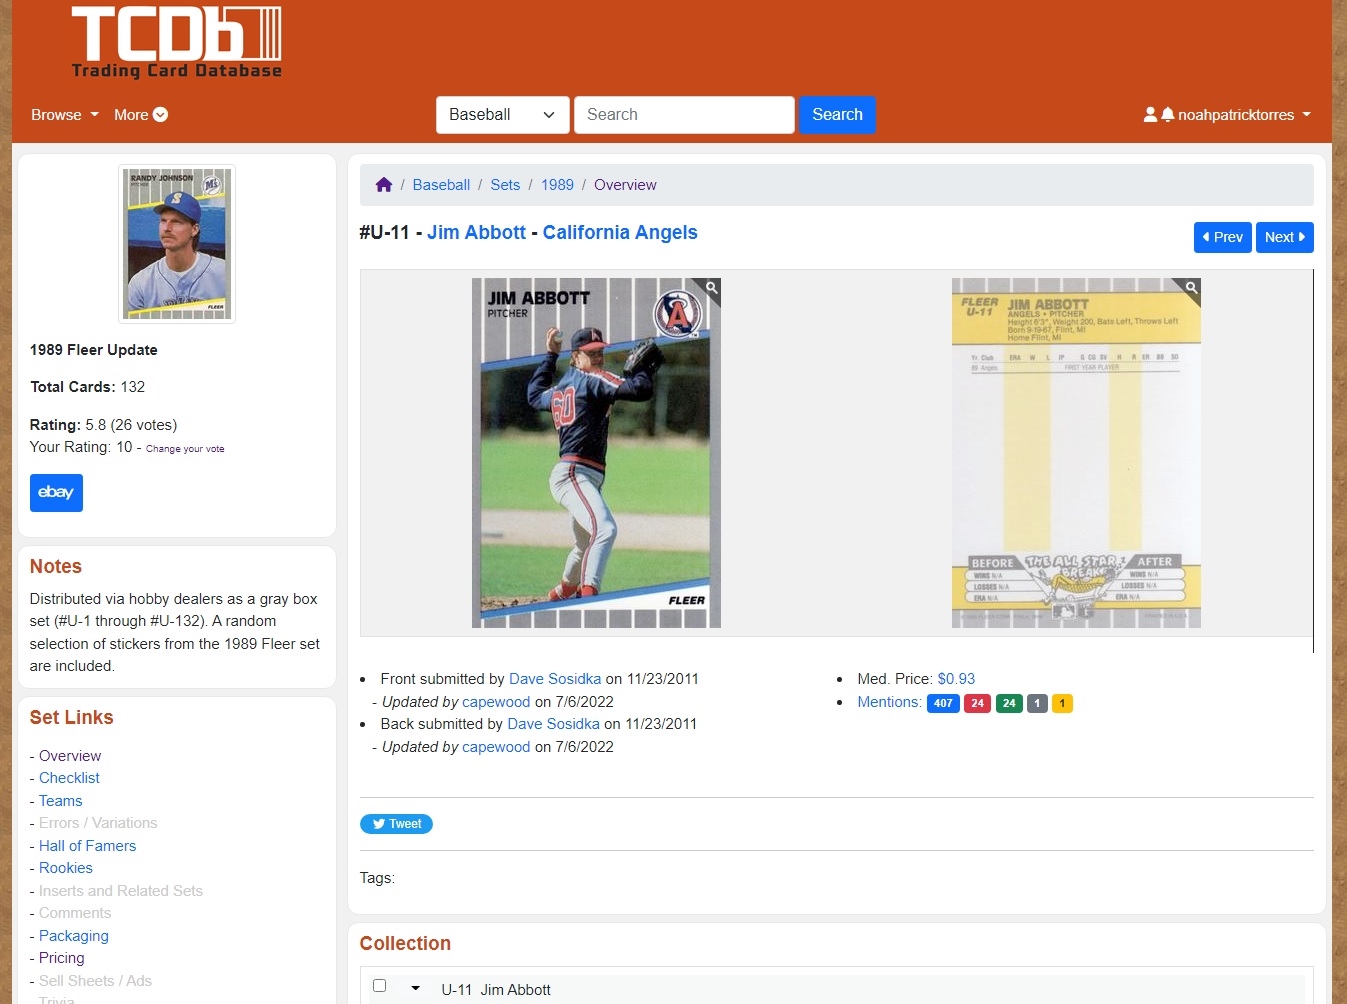Open Sets breadcrumb link
Viewport: 1347px width, 1004px height.
[505, 185]
